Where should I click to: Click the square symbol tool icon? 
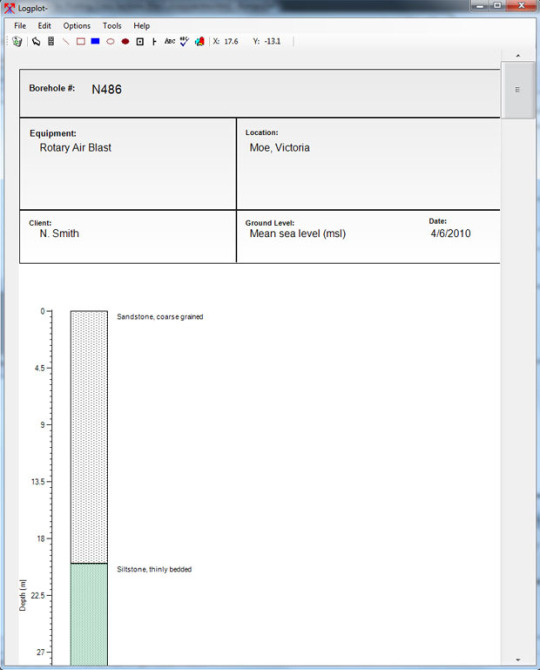[140, 41]
